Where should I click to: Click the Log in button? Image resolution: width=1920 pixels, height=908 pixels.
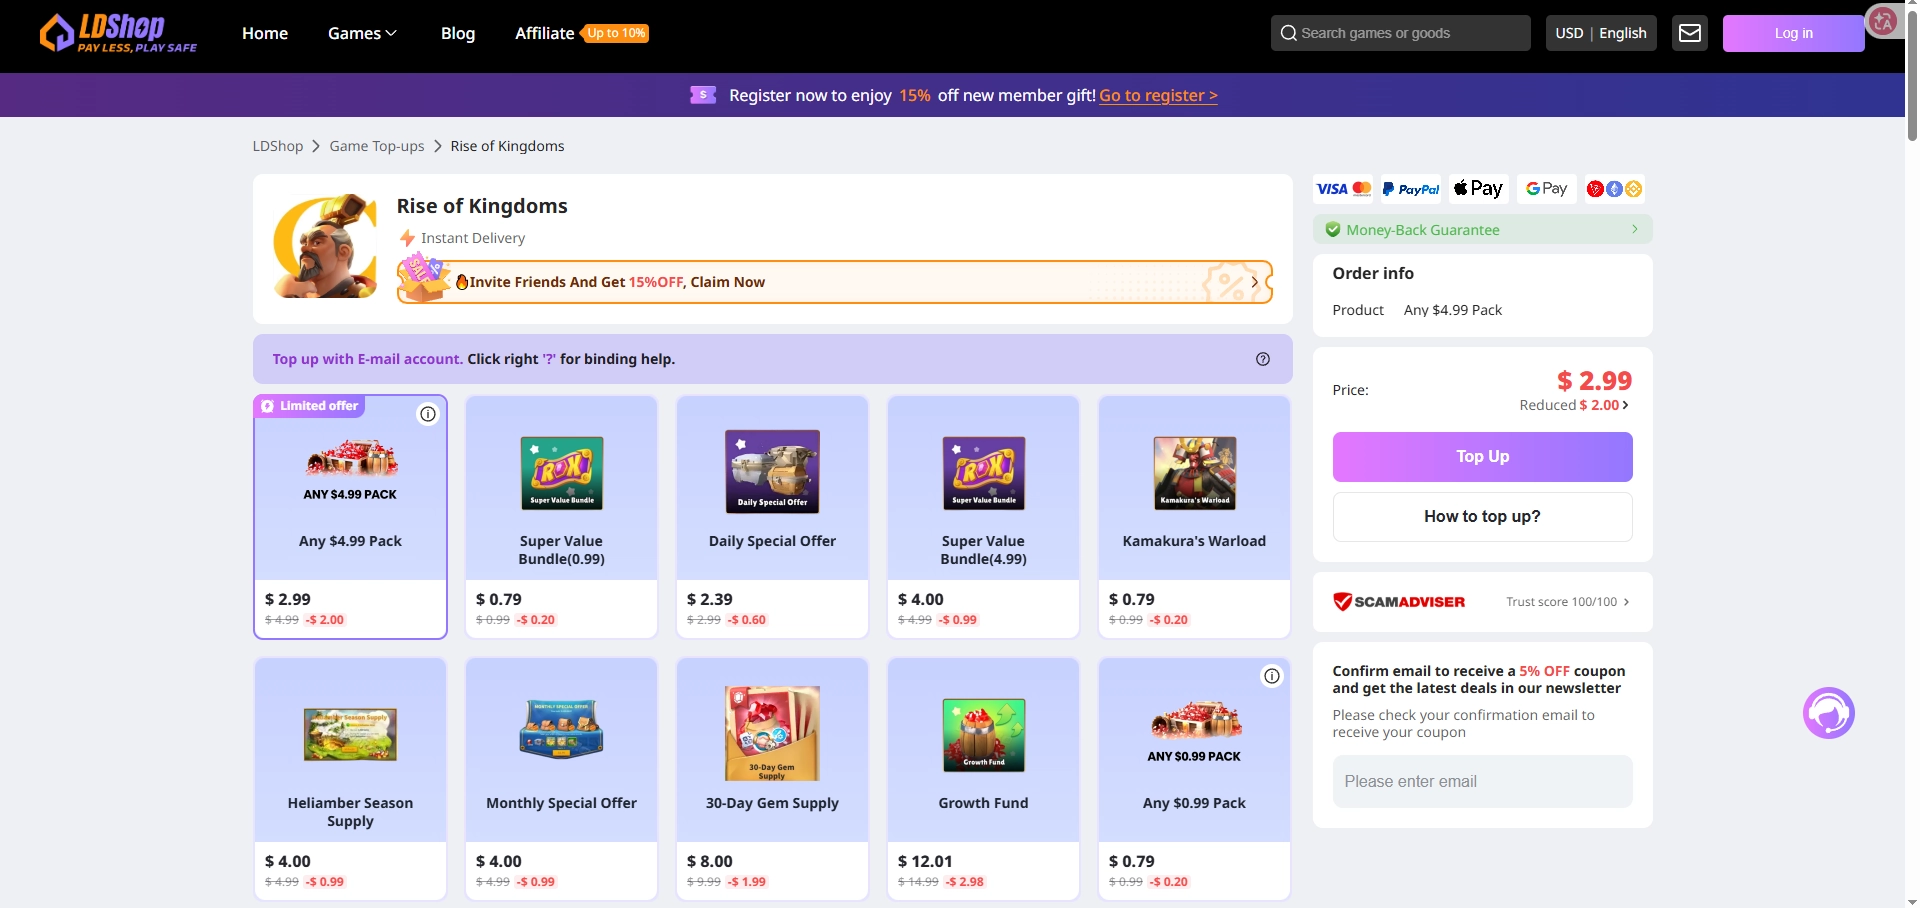1793,33
